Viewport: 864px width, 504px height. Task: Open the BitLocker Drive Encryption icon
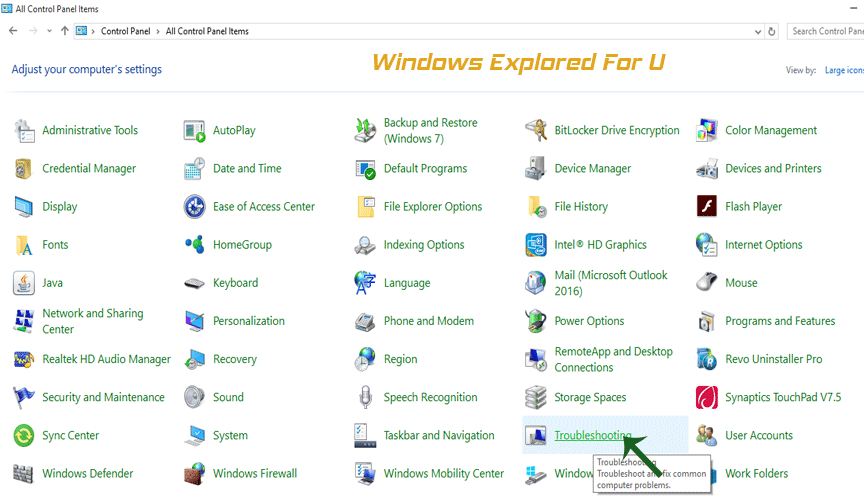point(536,131)
